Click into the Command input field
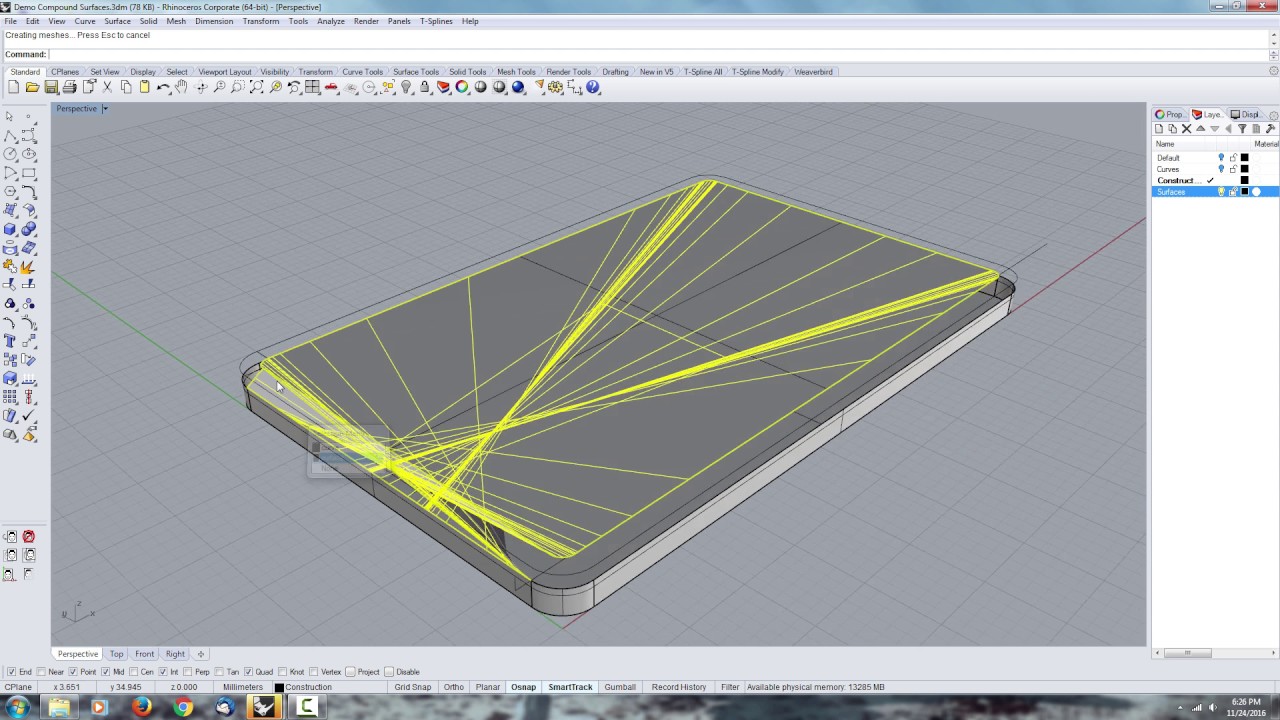 [660, 54]
